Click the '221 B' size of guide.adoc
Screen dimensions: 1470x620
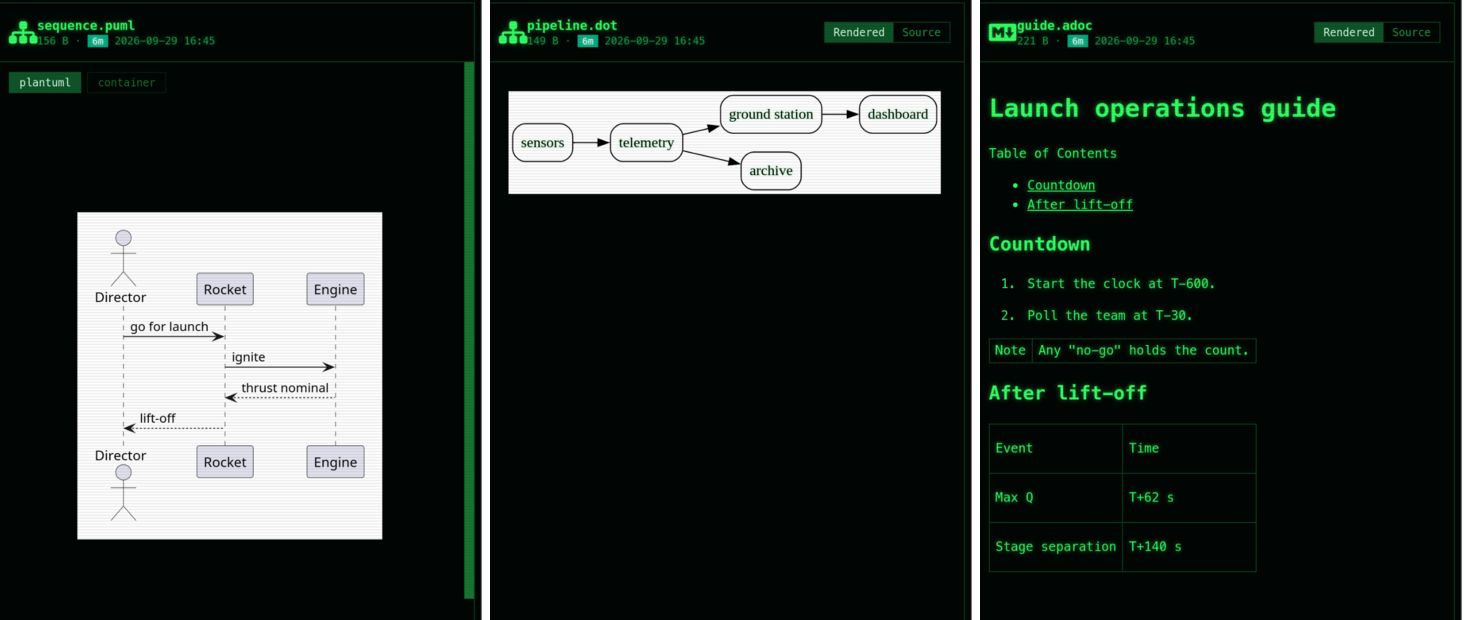(1034, 41)
